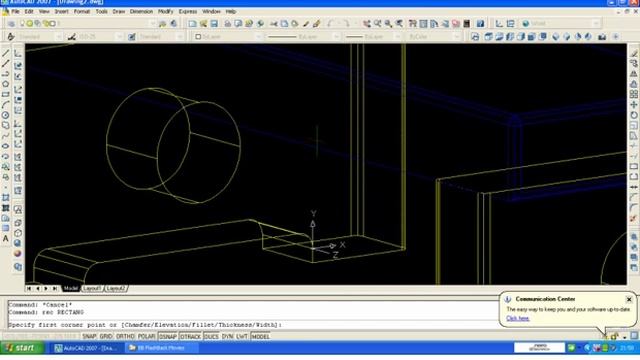Image resolution: width=640 pixels, height=360 pixels.
Task: Open the Format menu
Action: (x=82, y=11)
